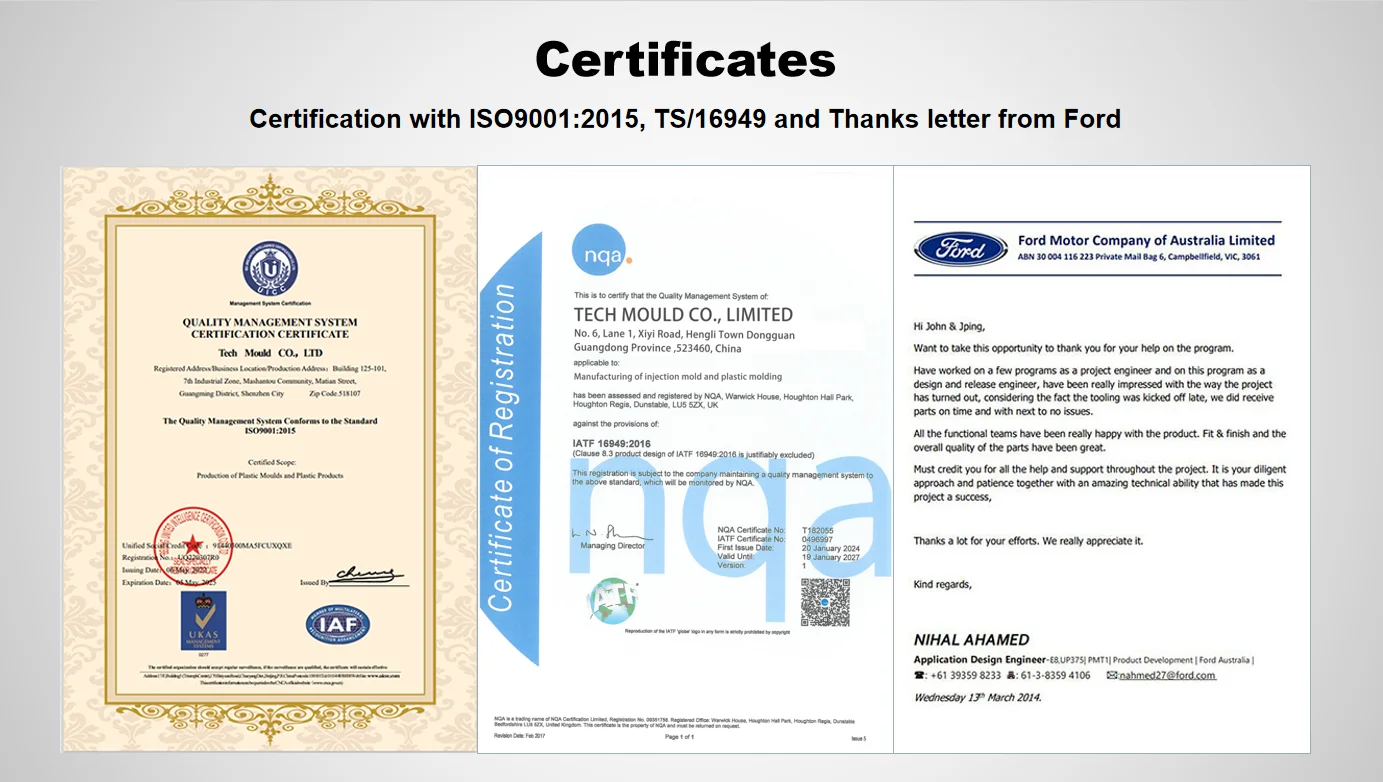
Task: Click phone number '+61 39359 8233'
Action: point(965,675)
